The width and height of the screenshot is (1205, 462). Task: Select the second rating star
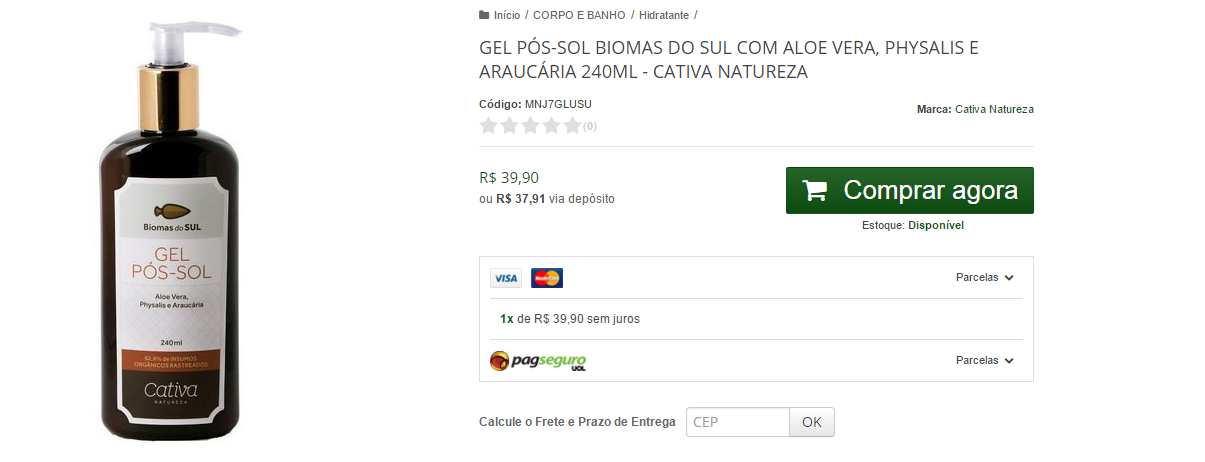[509, 126]
